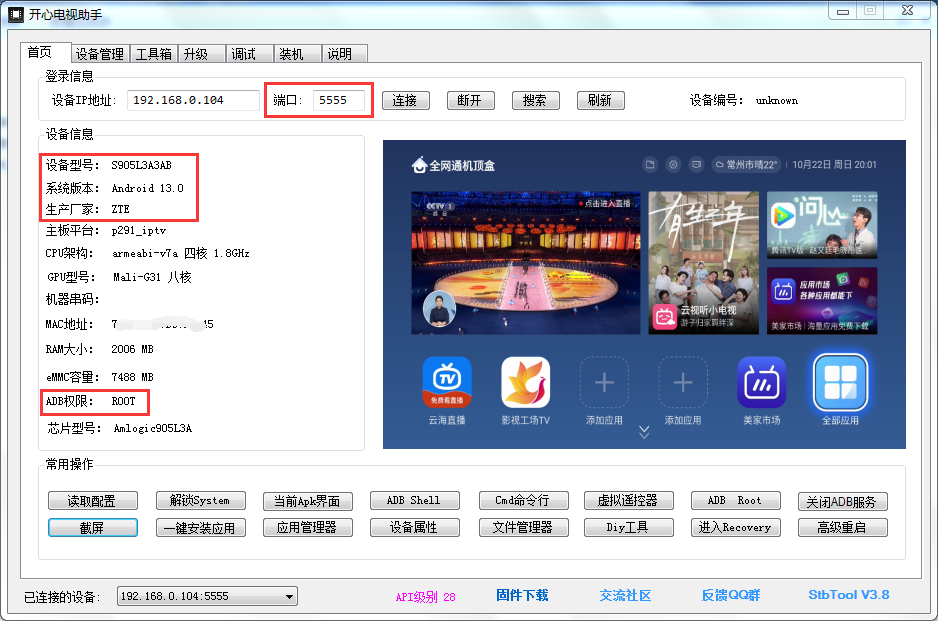Click the 读取配置 button
938x621 pixels.
tap(93, 501)
